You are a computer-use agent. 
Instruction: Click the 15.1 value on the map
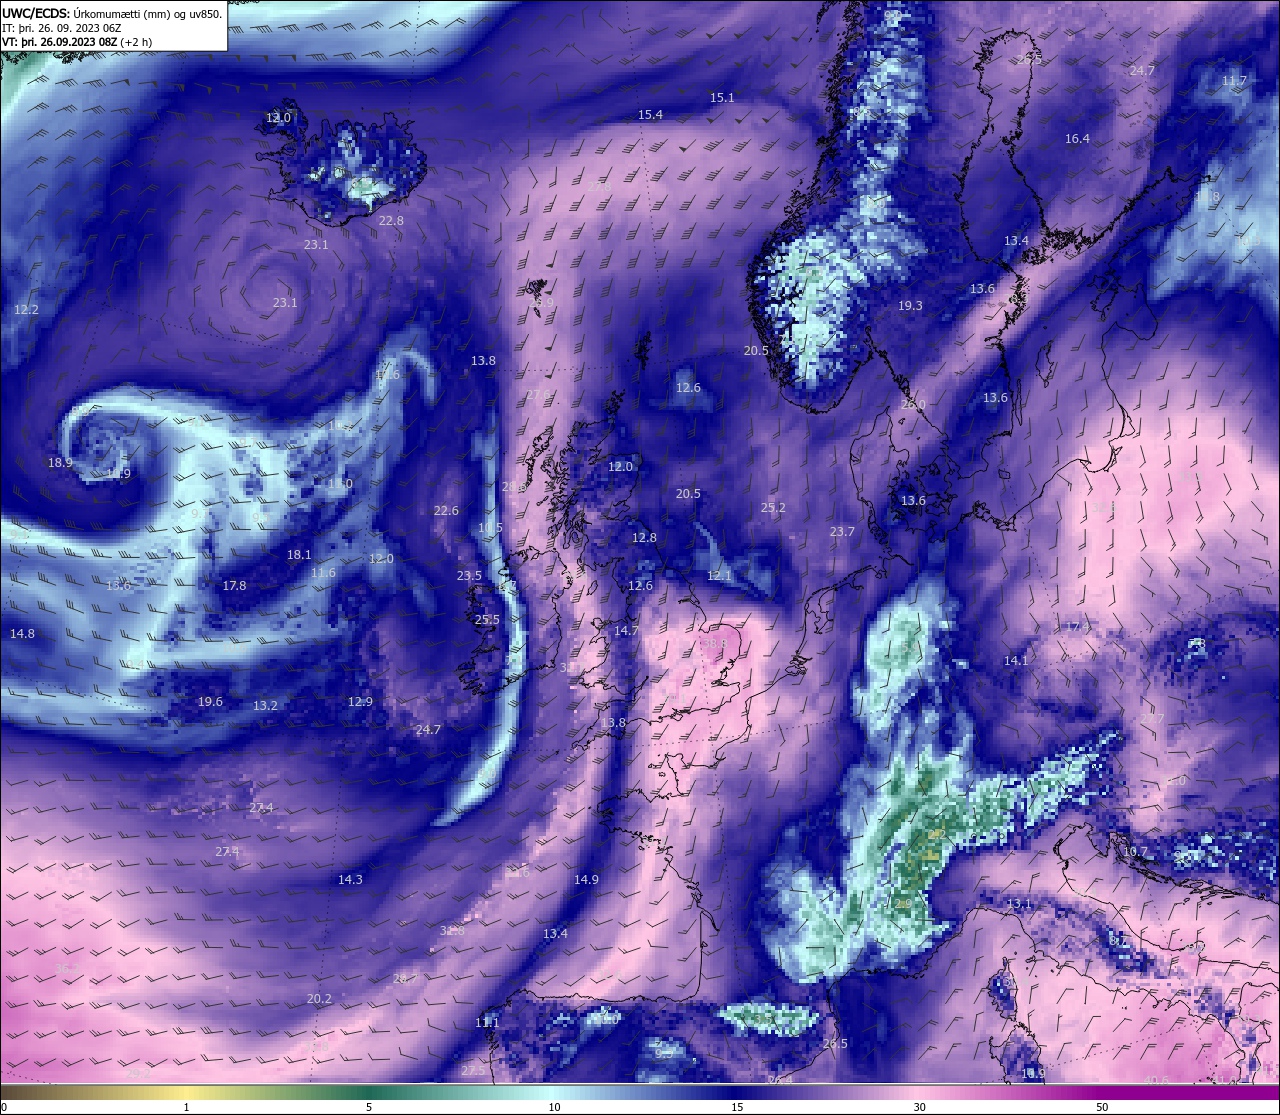click(722, 98)
